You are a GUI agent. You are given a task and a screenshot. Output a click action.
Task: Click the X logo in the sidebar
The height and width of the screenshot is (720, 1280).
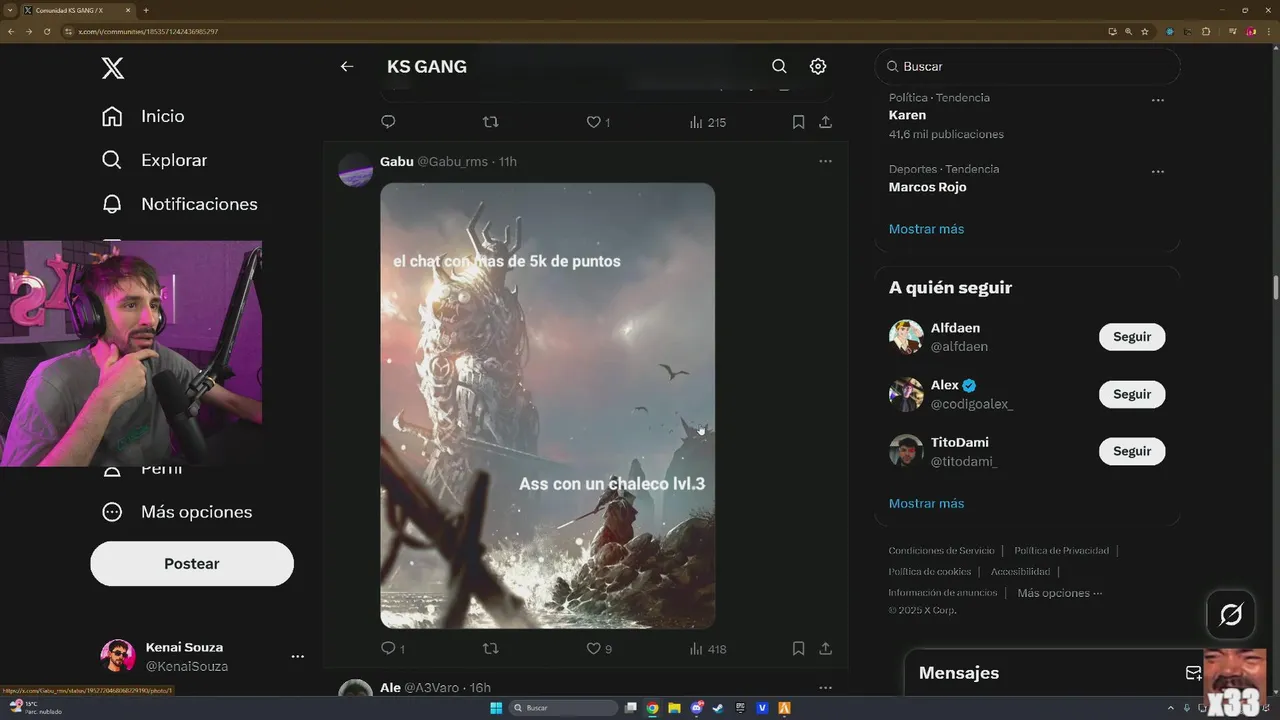coord(113,68)
